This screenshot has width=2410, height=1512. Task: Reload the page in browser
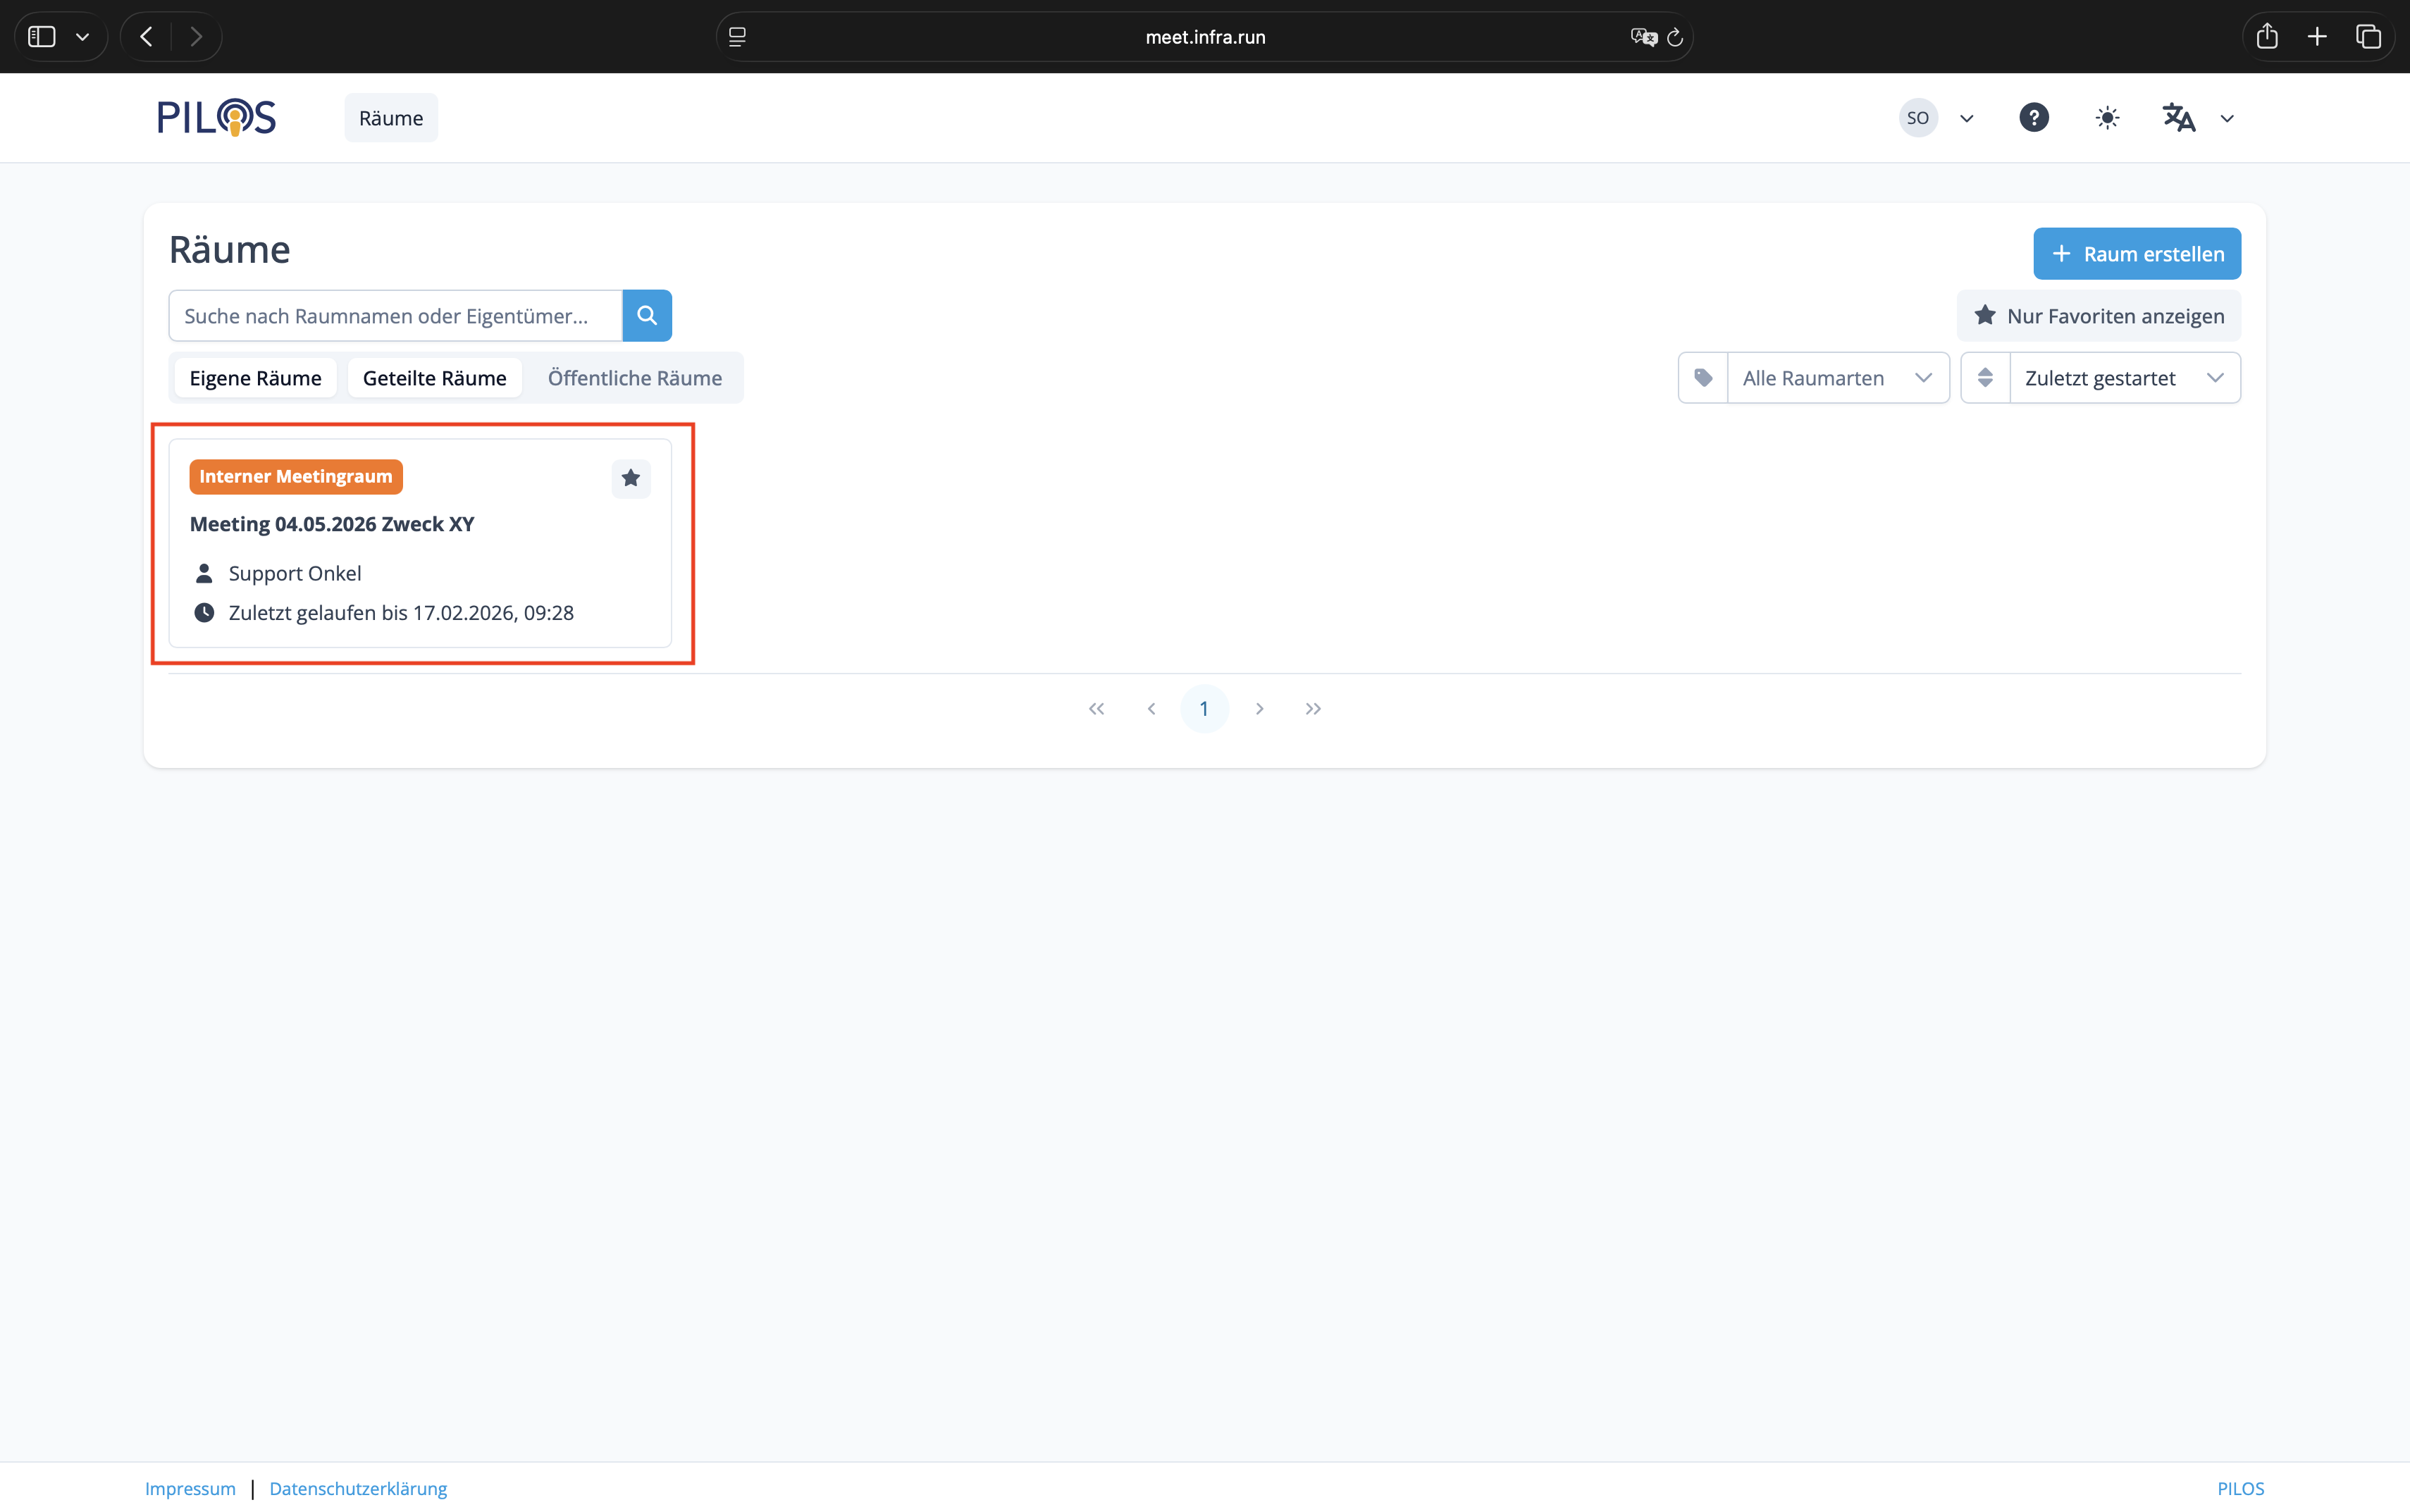[x=1675, y=37]
